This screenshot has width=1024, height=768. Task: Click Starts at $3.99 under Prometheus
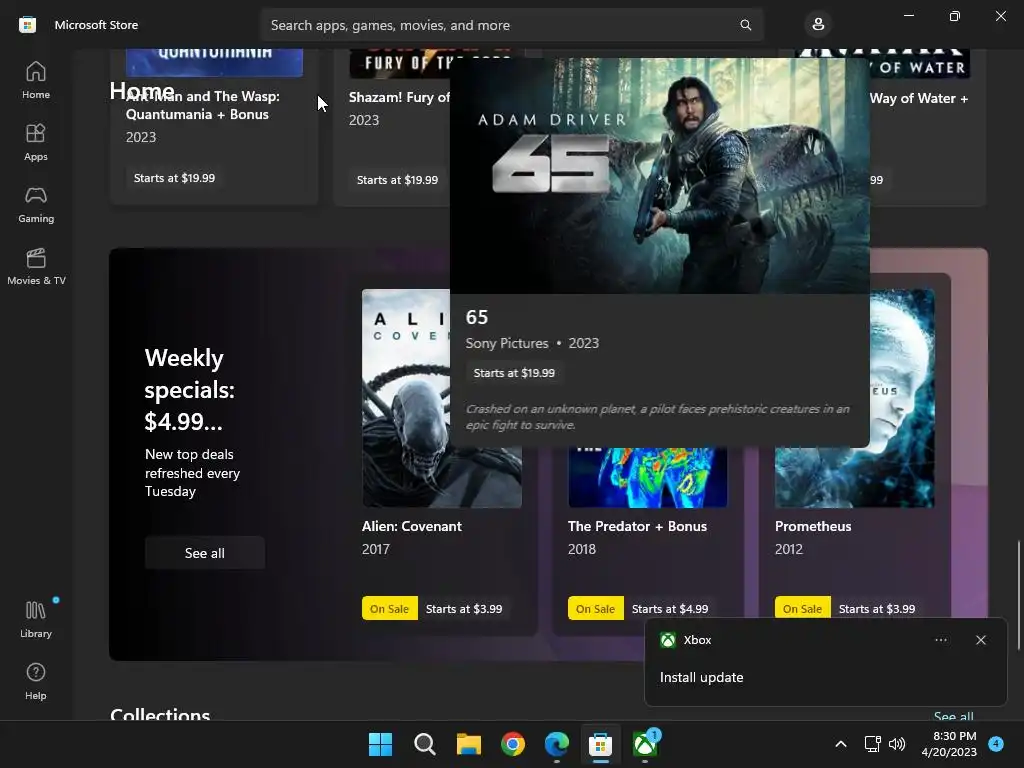click(x=876, y=609)
